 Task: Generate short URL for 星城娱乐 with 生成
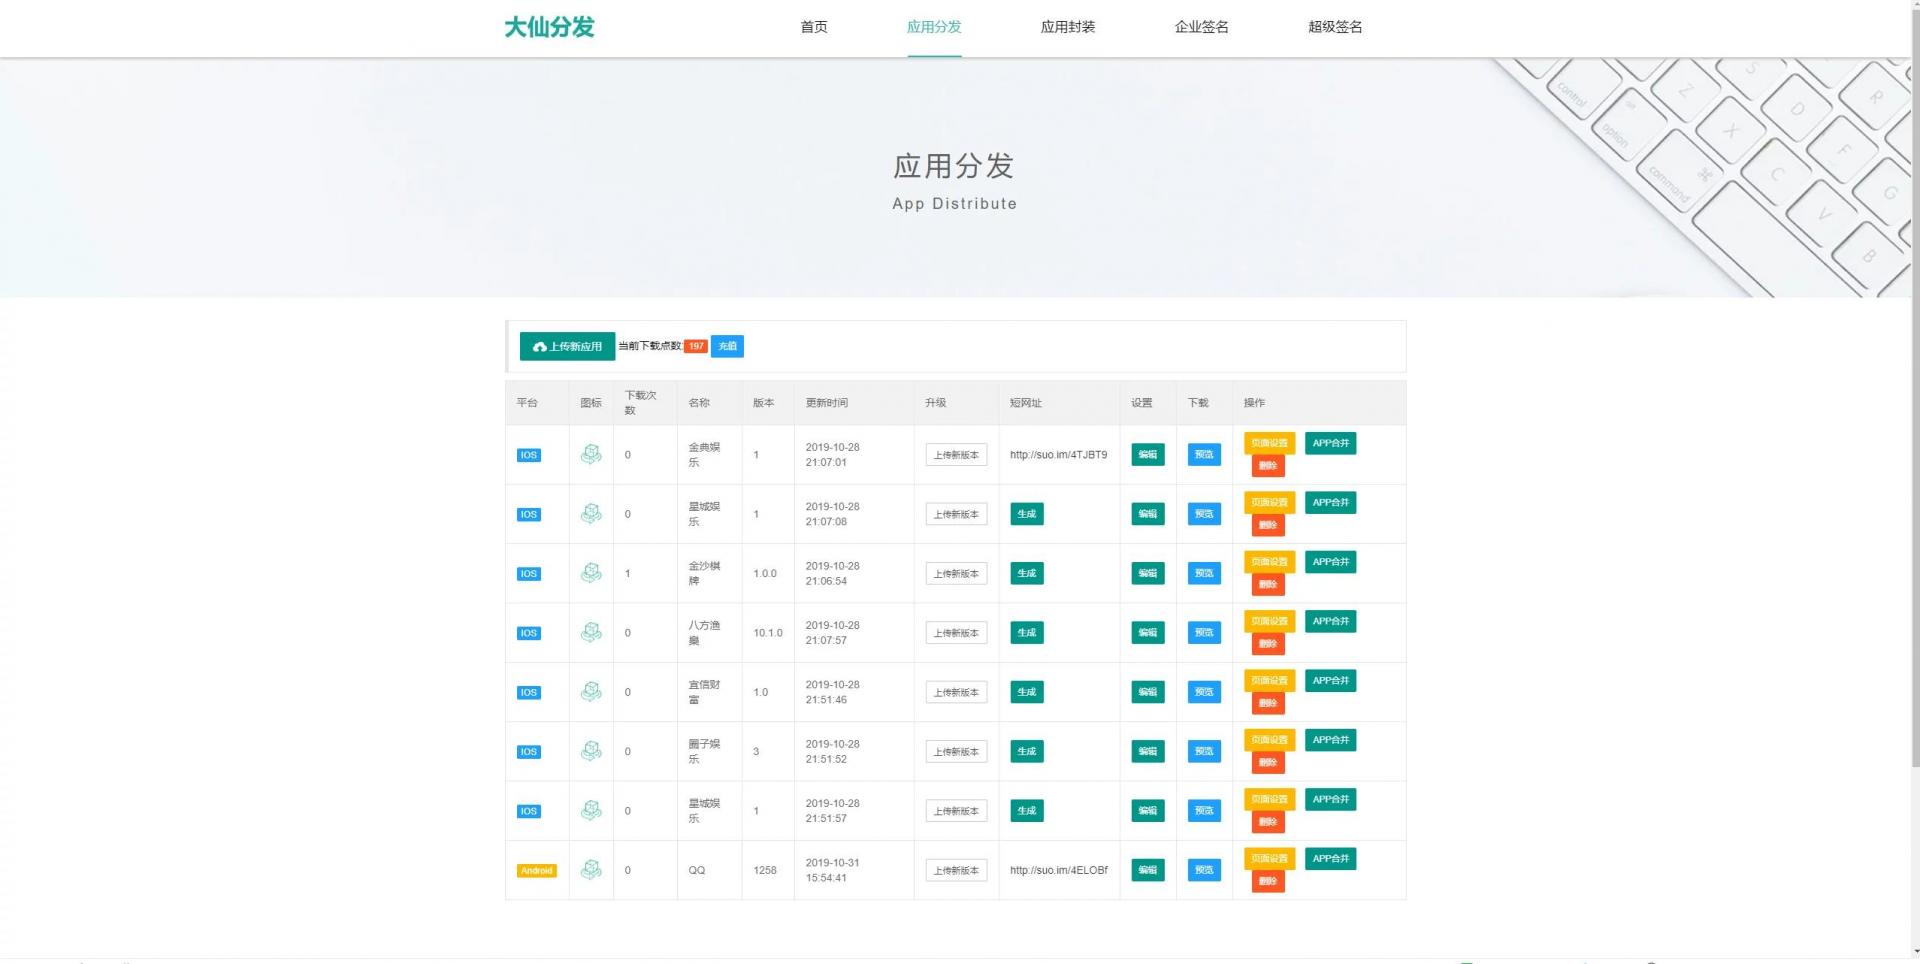[x=1026, y=513]
